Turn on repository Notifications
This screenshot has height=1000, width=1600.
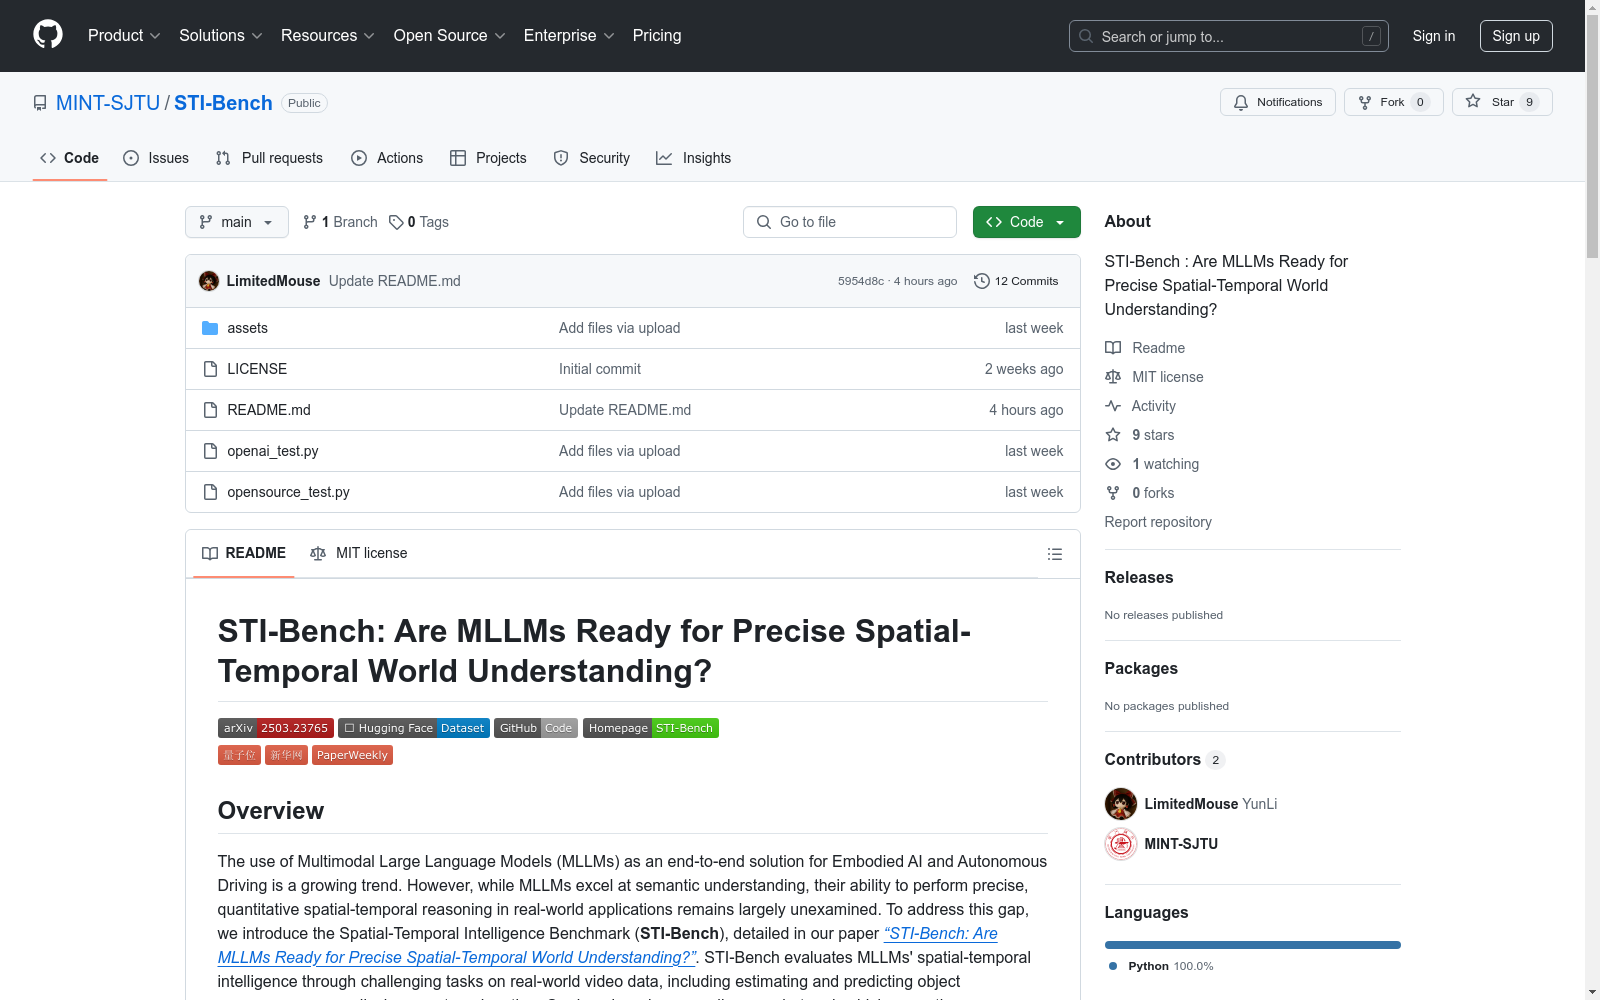click(1278, 102)
